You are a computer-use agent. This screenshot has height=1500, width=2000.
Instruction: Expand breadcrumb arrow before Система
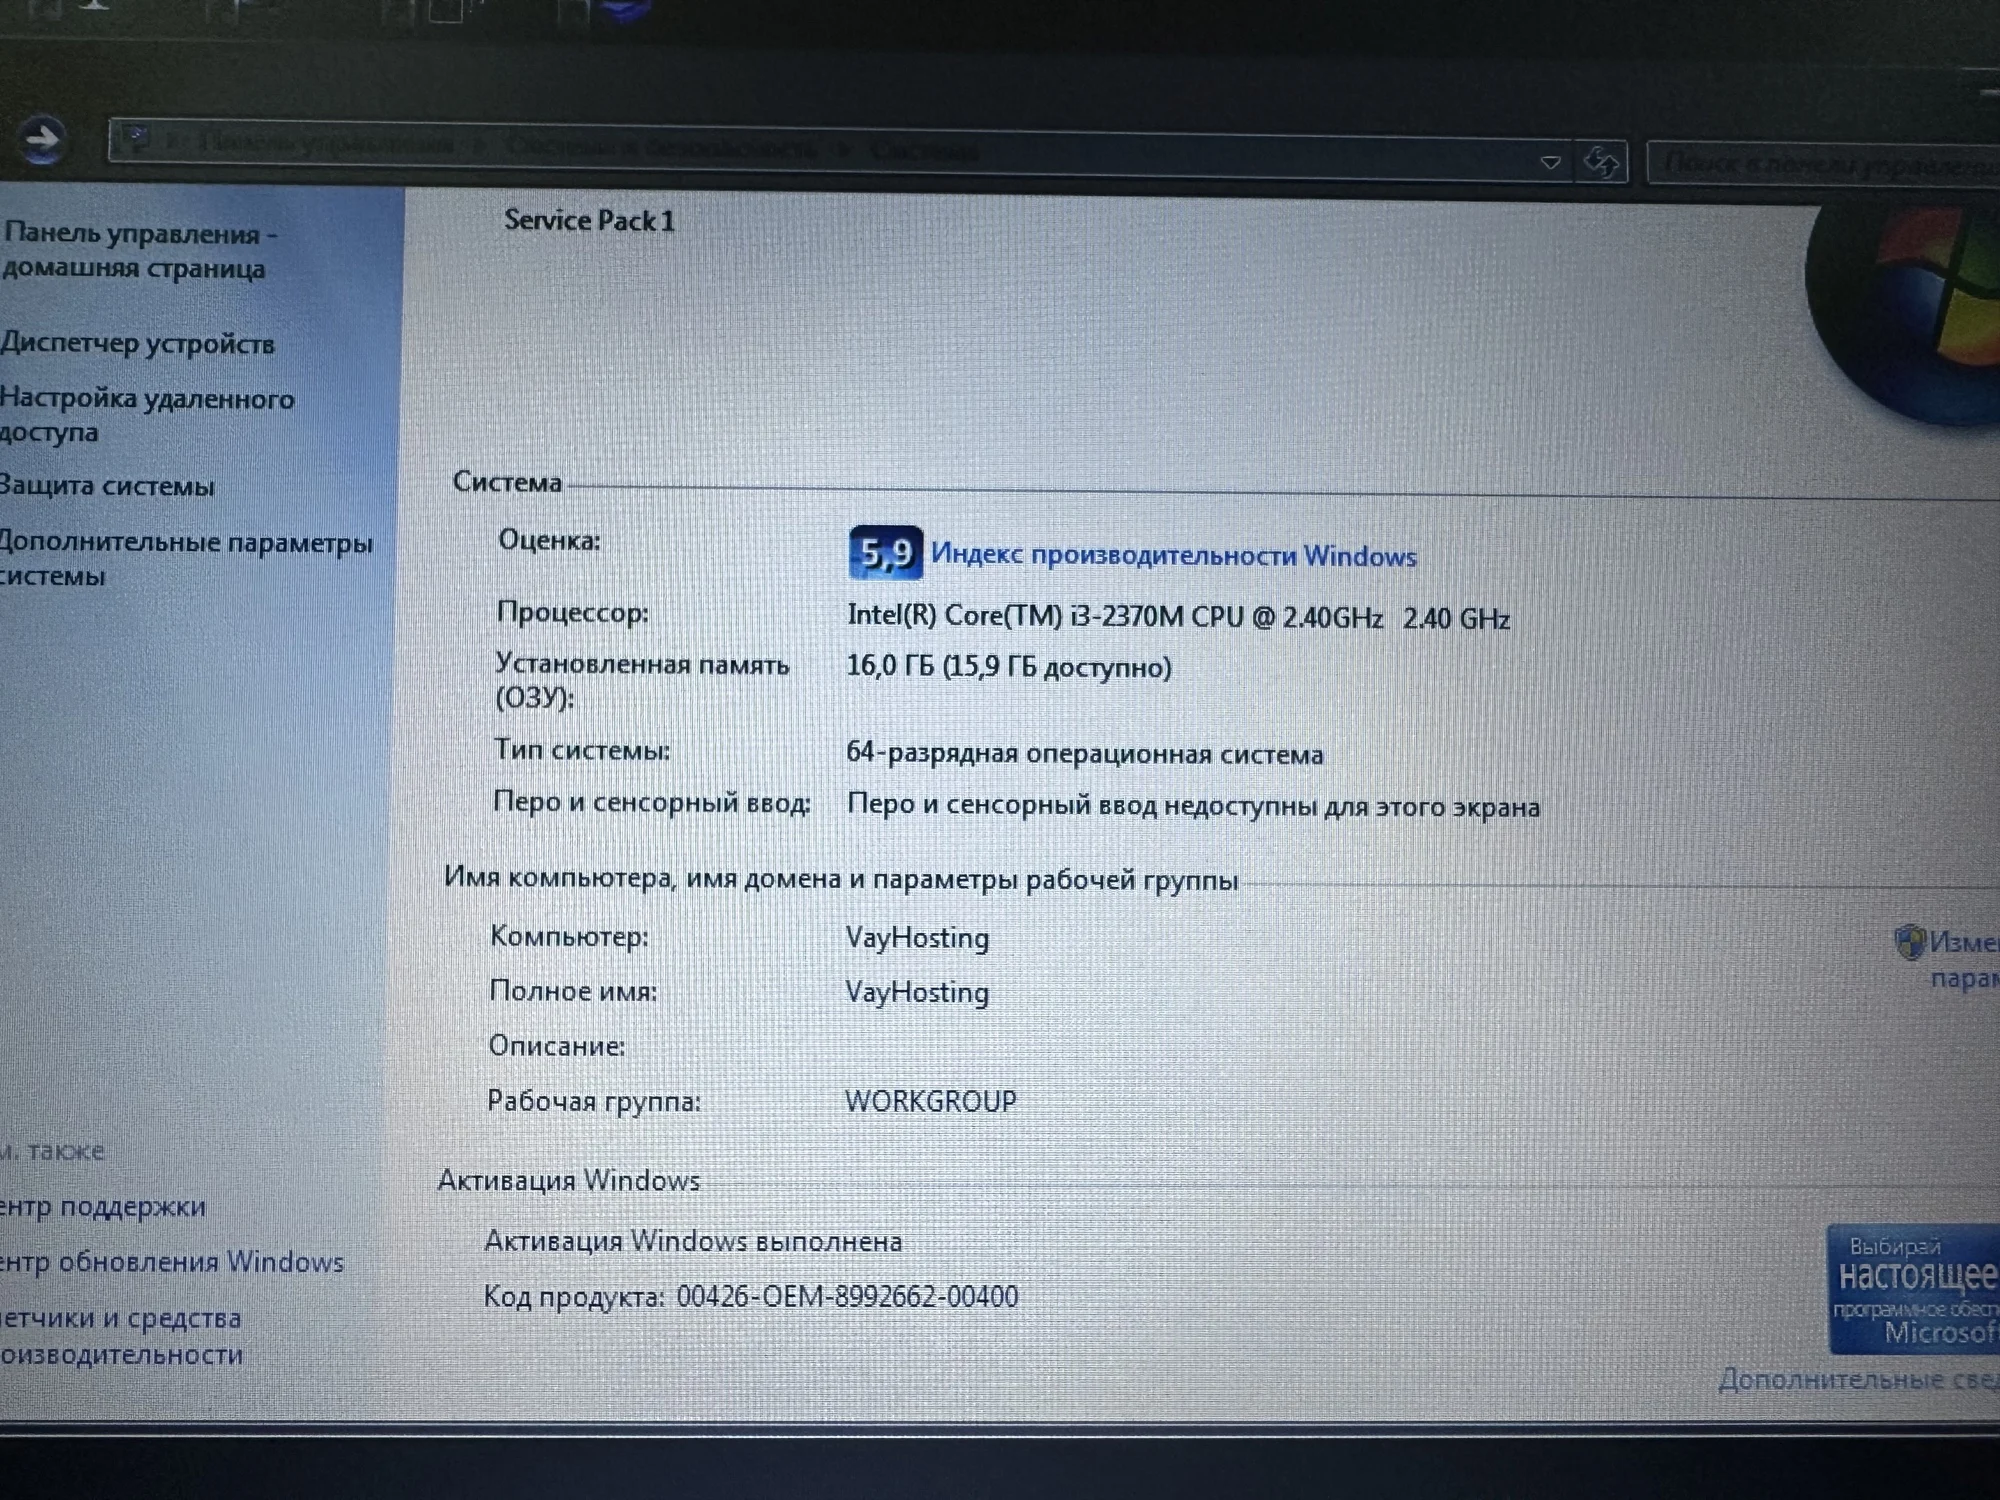point(846,150)
